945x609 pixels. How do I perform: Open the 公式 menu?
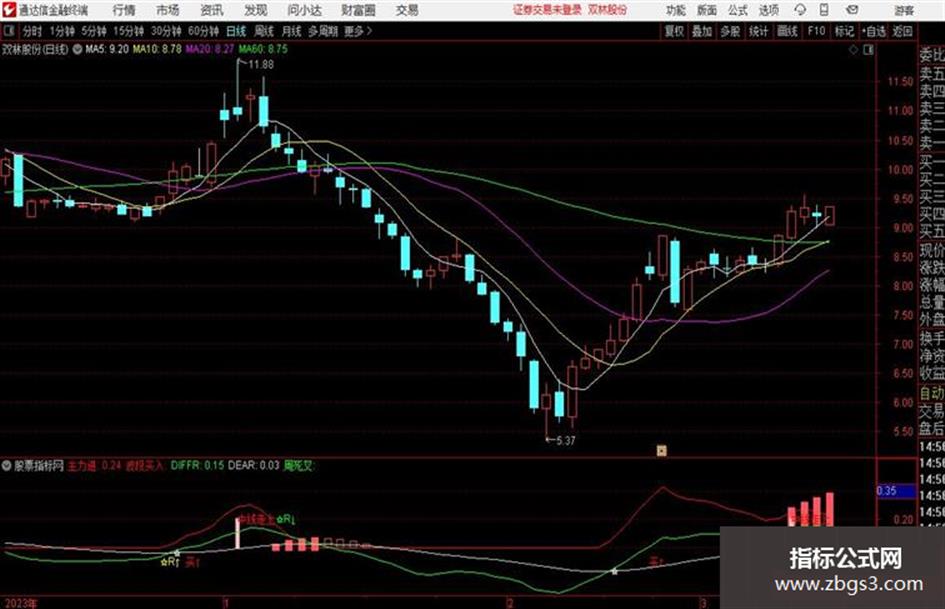click(738, 10)
